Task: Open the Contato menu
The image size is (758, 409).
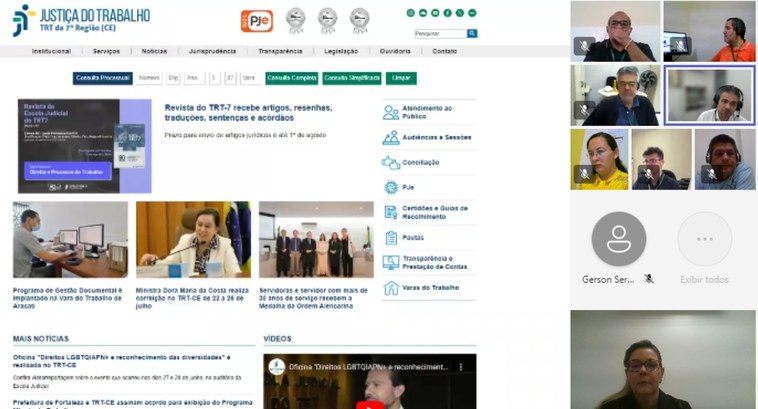Action: (445, 51)
